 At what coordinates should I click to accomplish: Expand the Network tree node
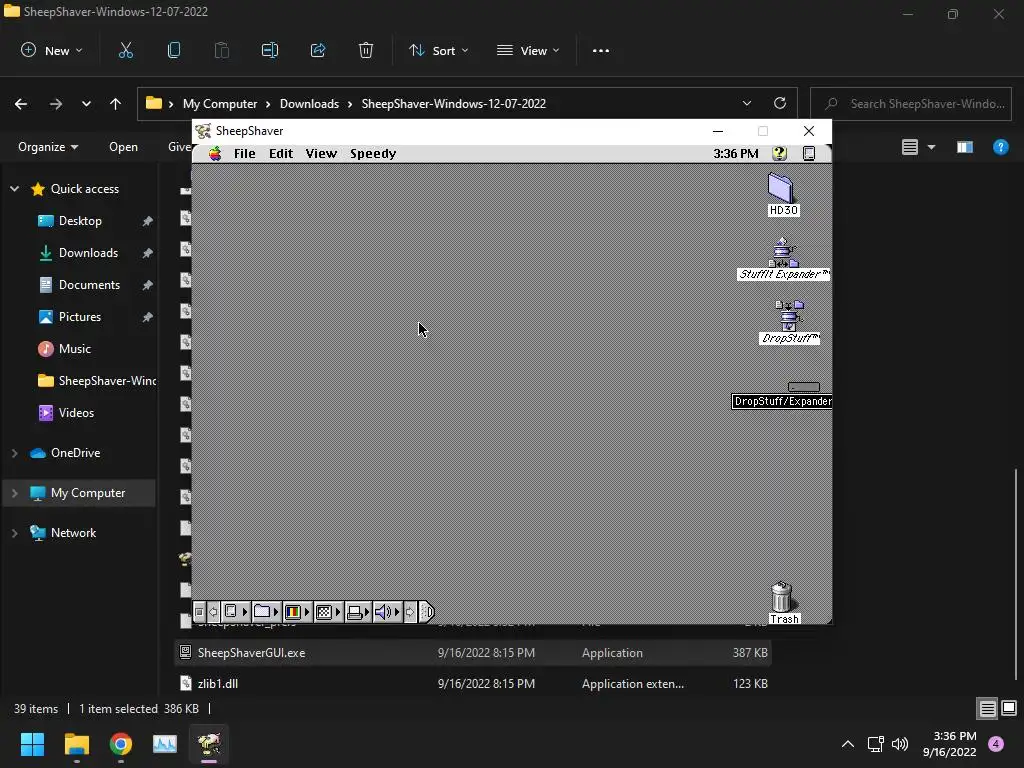pyautogui.click(x=14, y=533)
